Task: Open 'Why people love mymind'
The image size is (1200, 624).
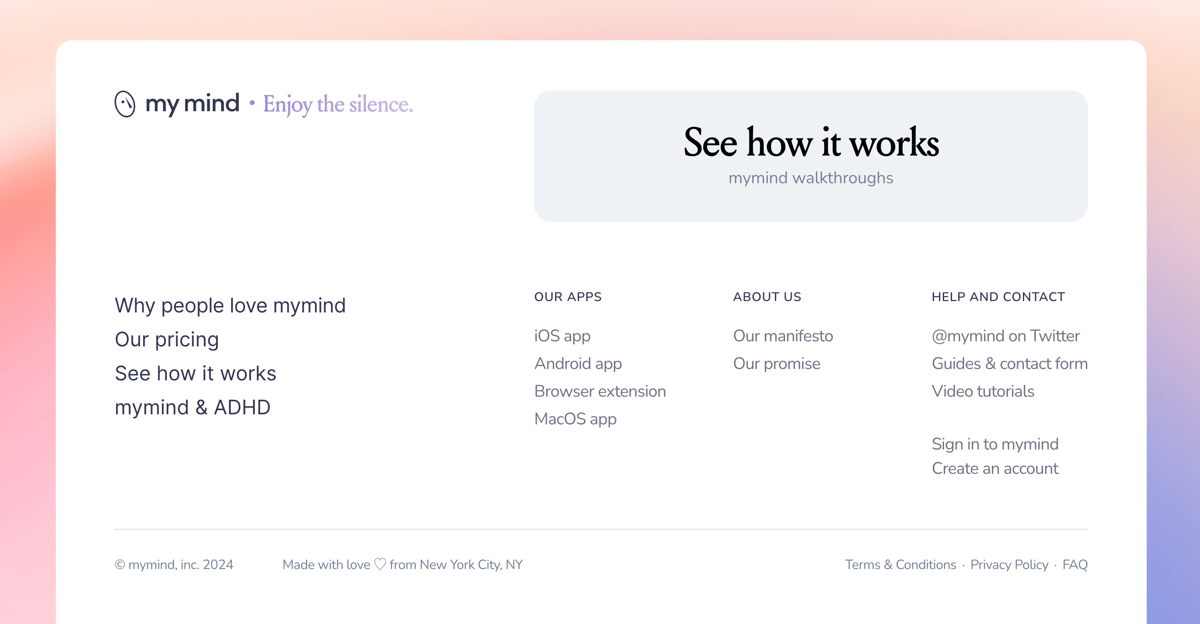Action: (x=230, y=306)
